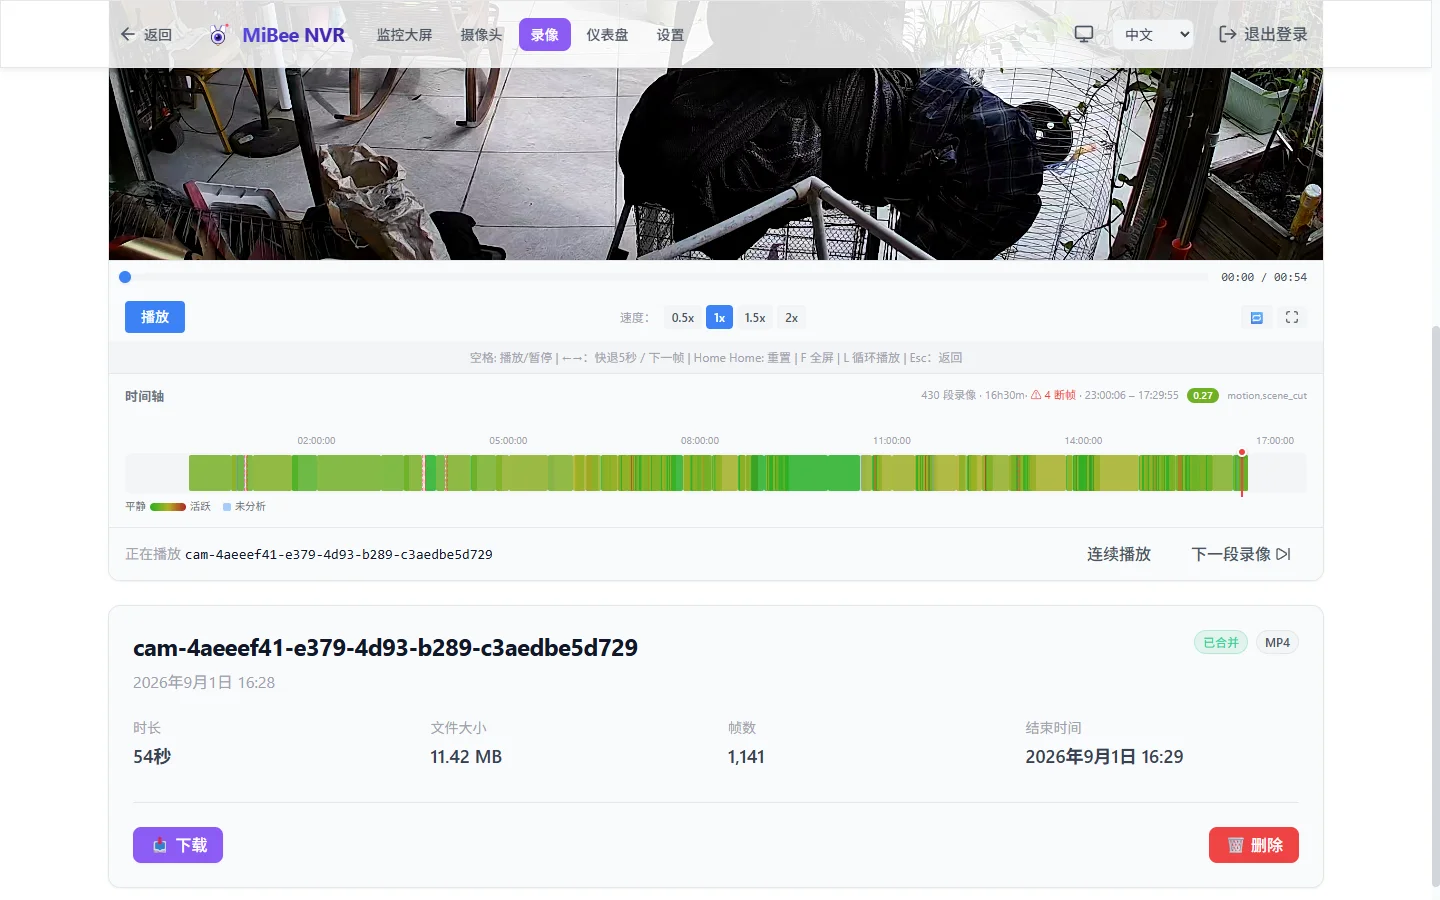
Task: Click the recording title cam-4aeeef41 heading
Action: pyautogui.click(x=385, y=648)
